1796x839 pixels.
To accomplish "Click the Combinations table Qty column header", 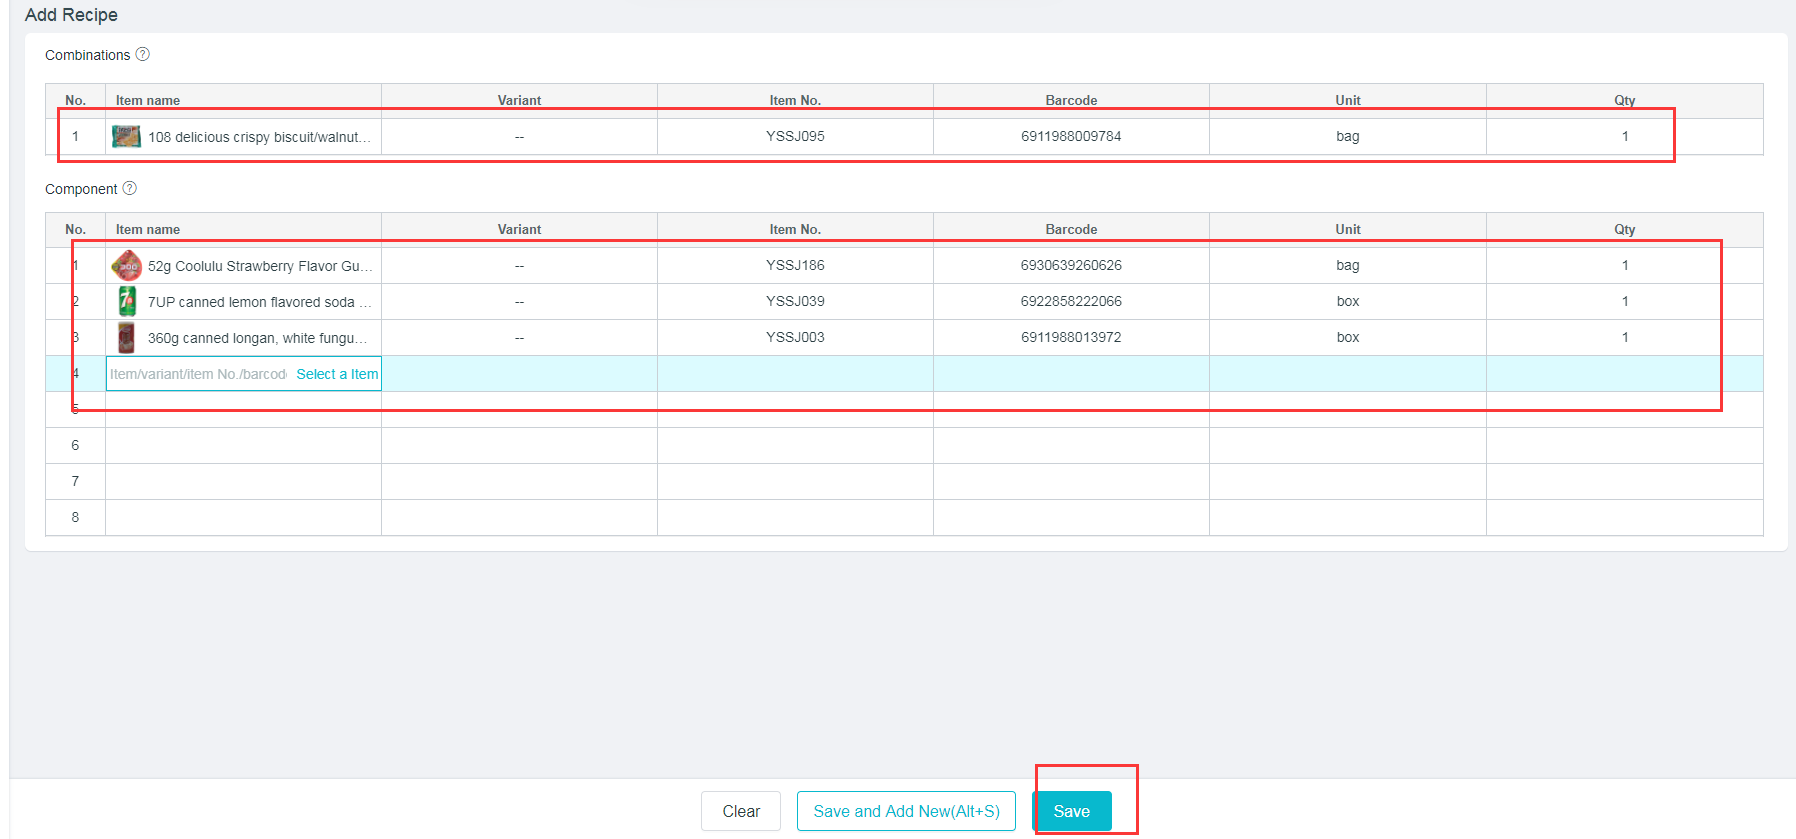I will [1624, 100].
